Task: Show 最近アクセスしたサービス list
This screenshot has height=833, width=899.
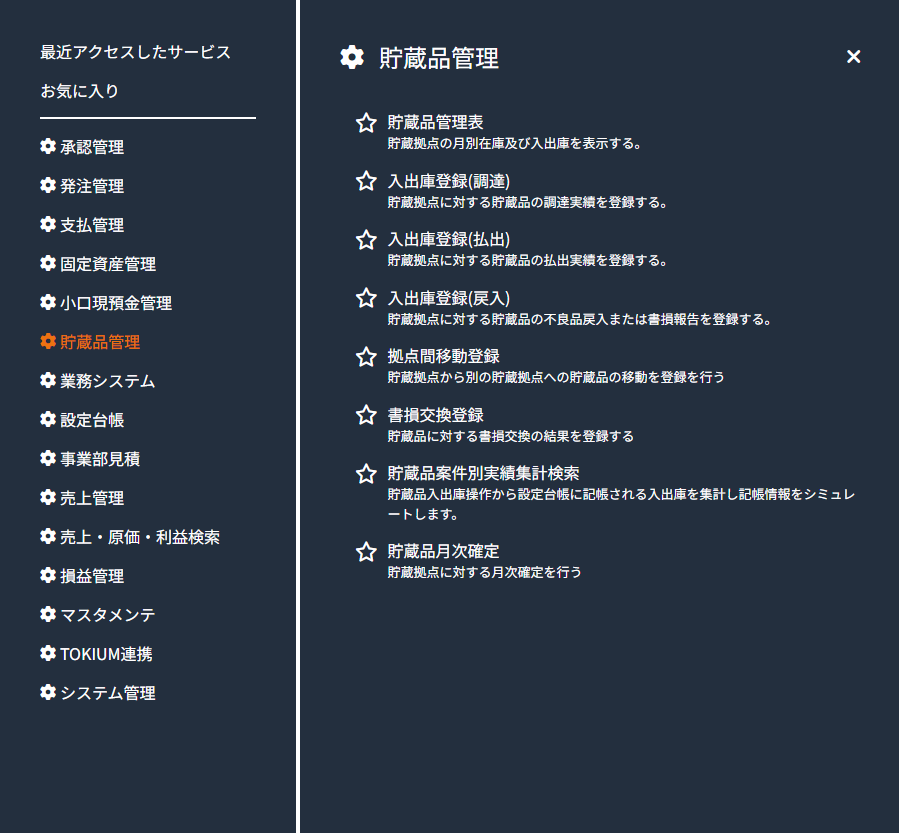Action: [x=135, y=52]
